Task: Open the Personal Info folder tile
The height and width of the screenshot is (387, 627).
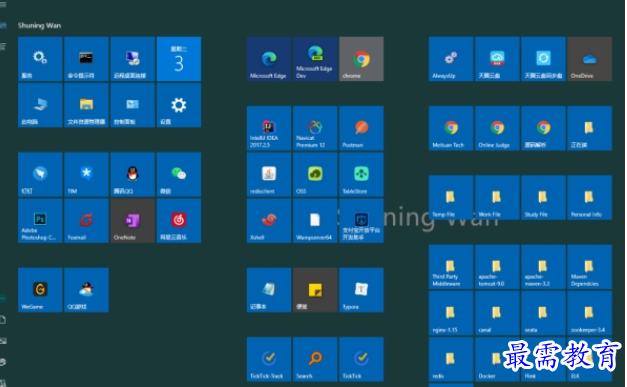Action: click(589, 197)
